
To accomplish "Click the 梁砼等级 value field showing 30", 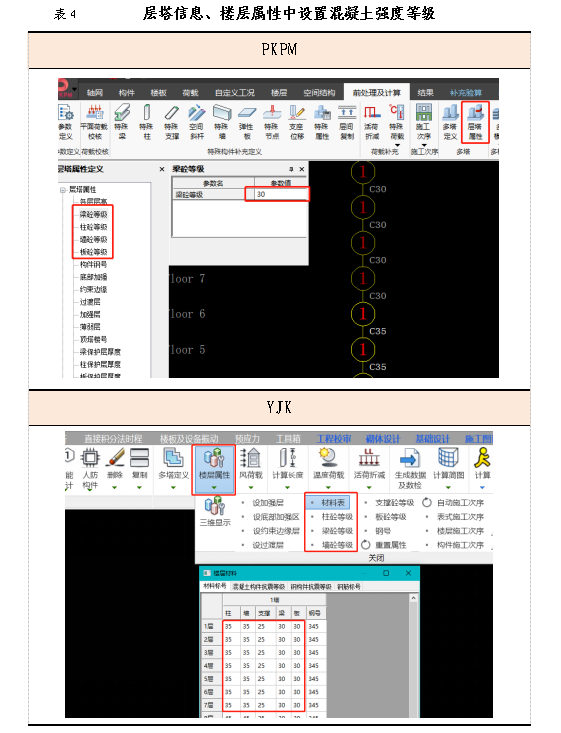I will point(277,194).
